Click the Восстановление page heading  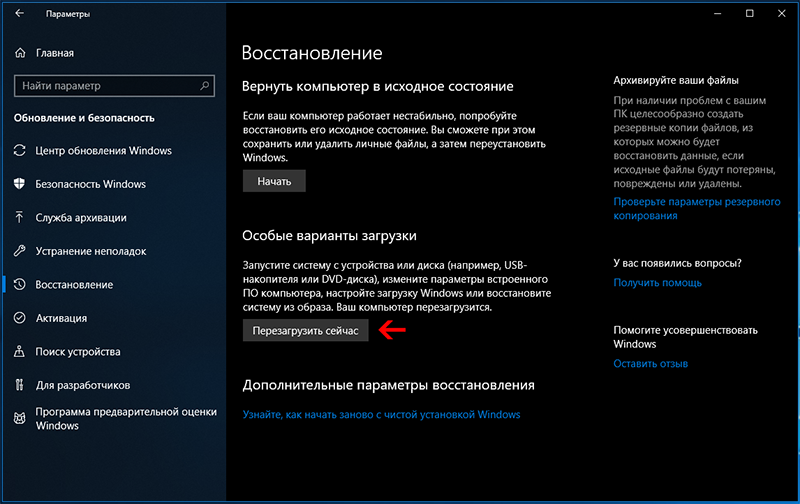pos(312,53)
